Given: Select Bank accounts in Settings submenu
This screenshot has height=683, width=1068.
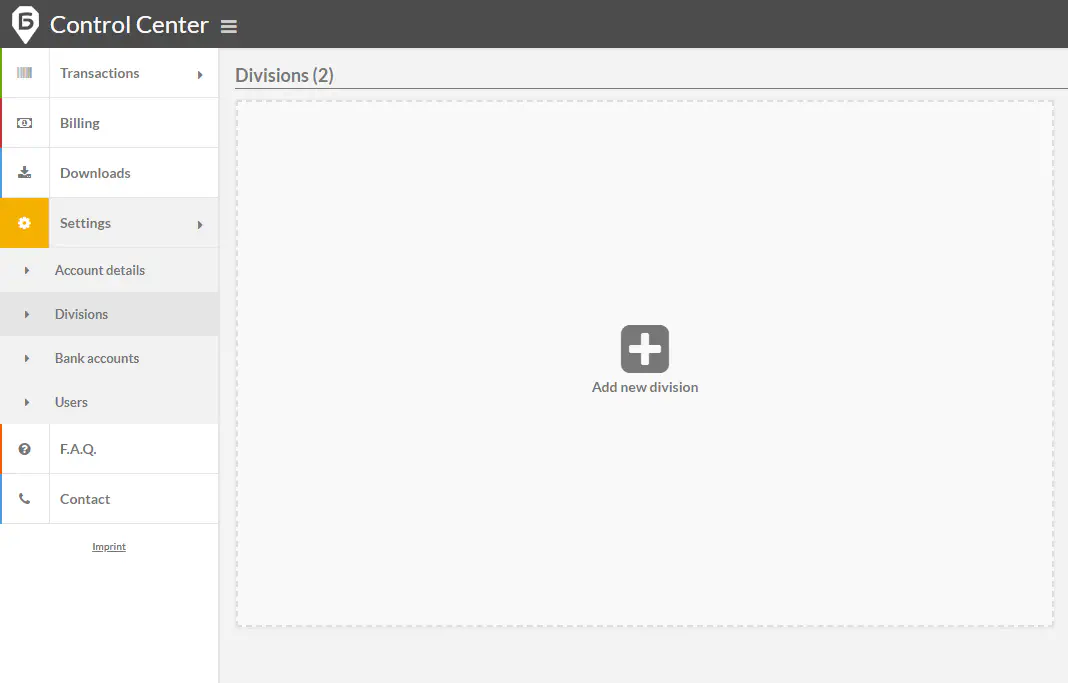Looking at the screenshot, I should 97,358.
